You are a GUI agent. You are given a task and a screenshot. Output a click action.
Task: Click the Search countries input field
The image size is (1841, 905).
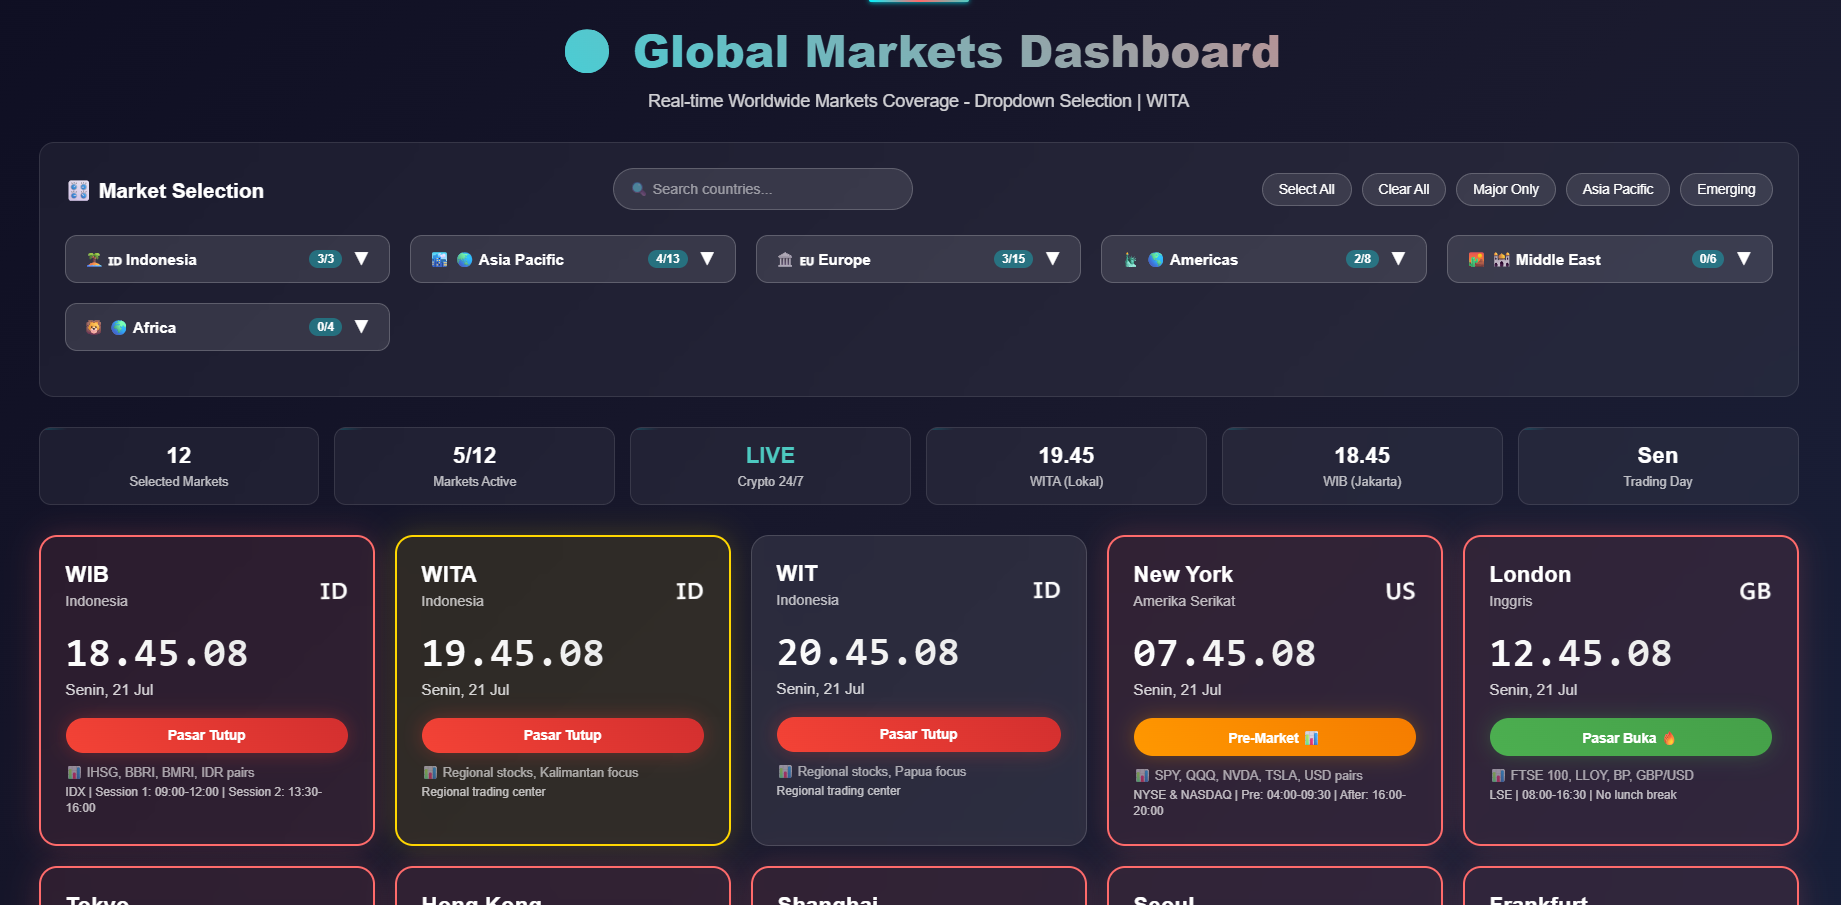763,189
